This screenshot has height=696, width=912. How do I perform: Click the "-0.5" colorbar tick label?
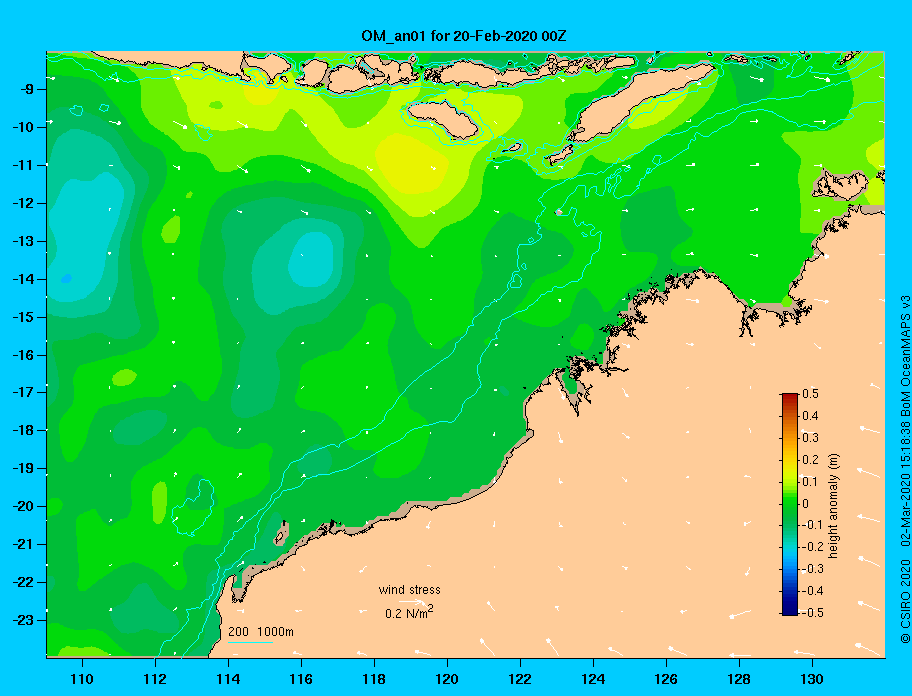pyautogui.click(x=812, y=613)
